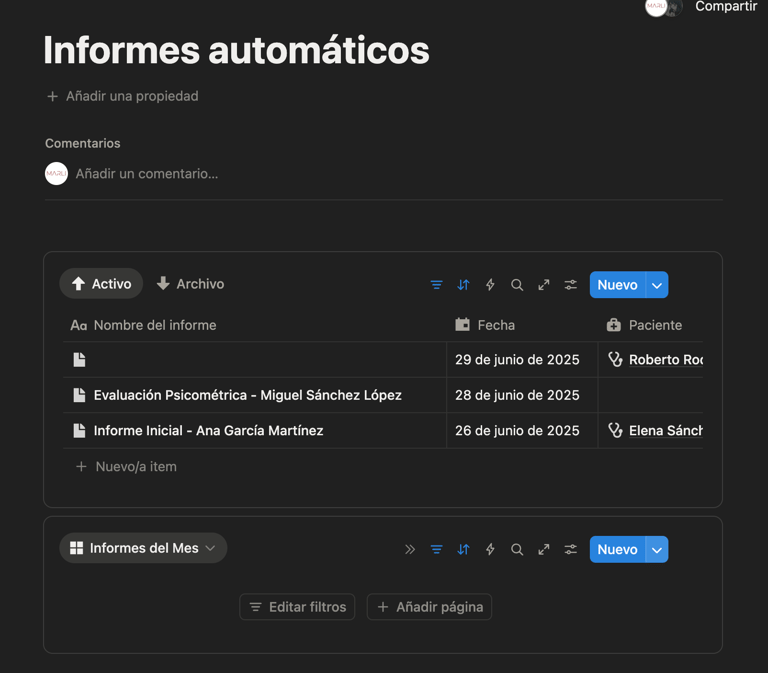The image size is (768, 673).
Task: Open dropdown arrow beside bottom Nuevo button
Action: tap(657, 549)
